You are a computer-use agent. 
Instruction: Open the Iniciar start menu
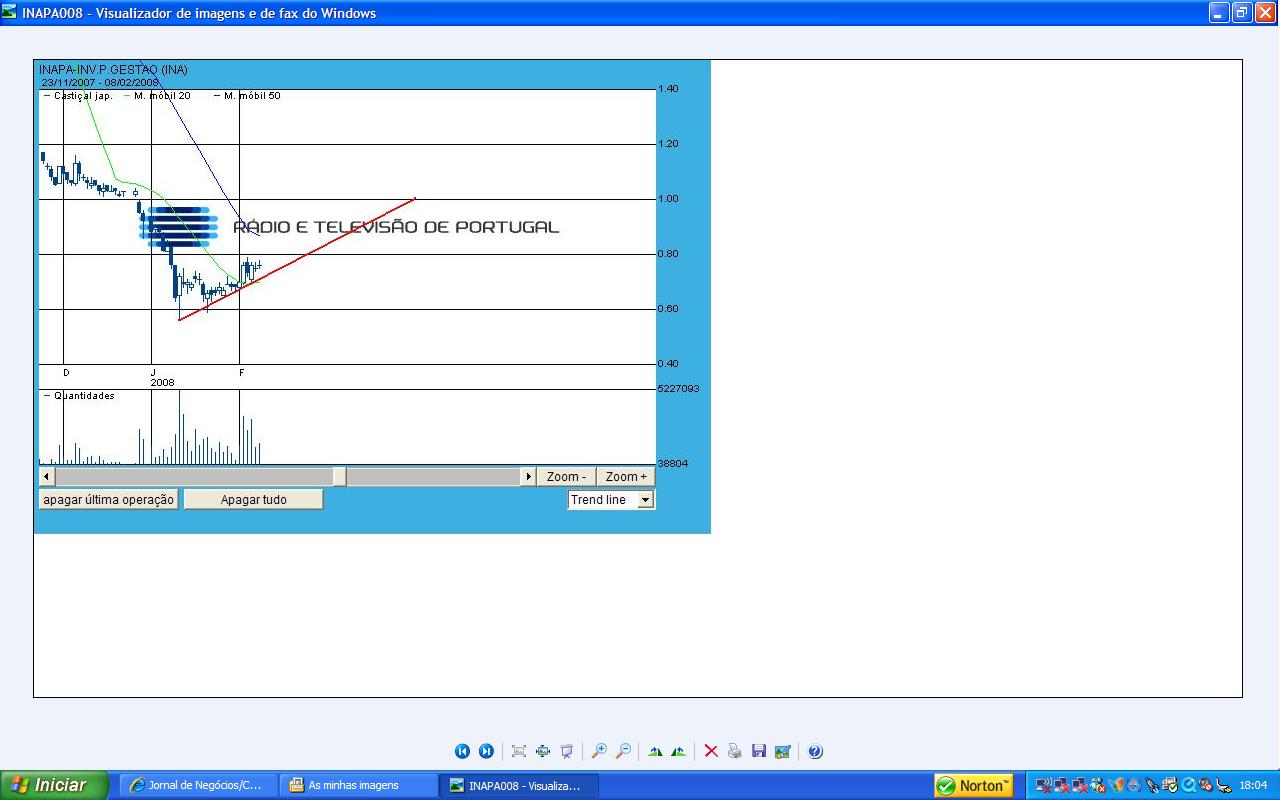54,785
